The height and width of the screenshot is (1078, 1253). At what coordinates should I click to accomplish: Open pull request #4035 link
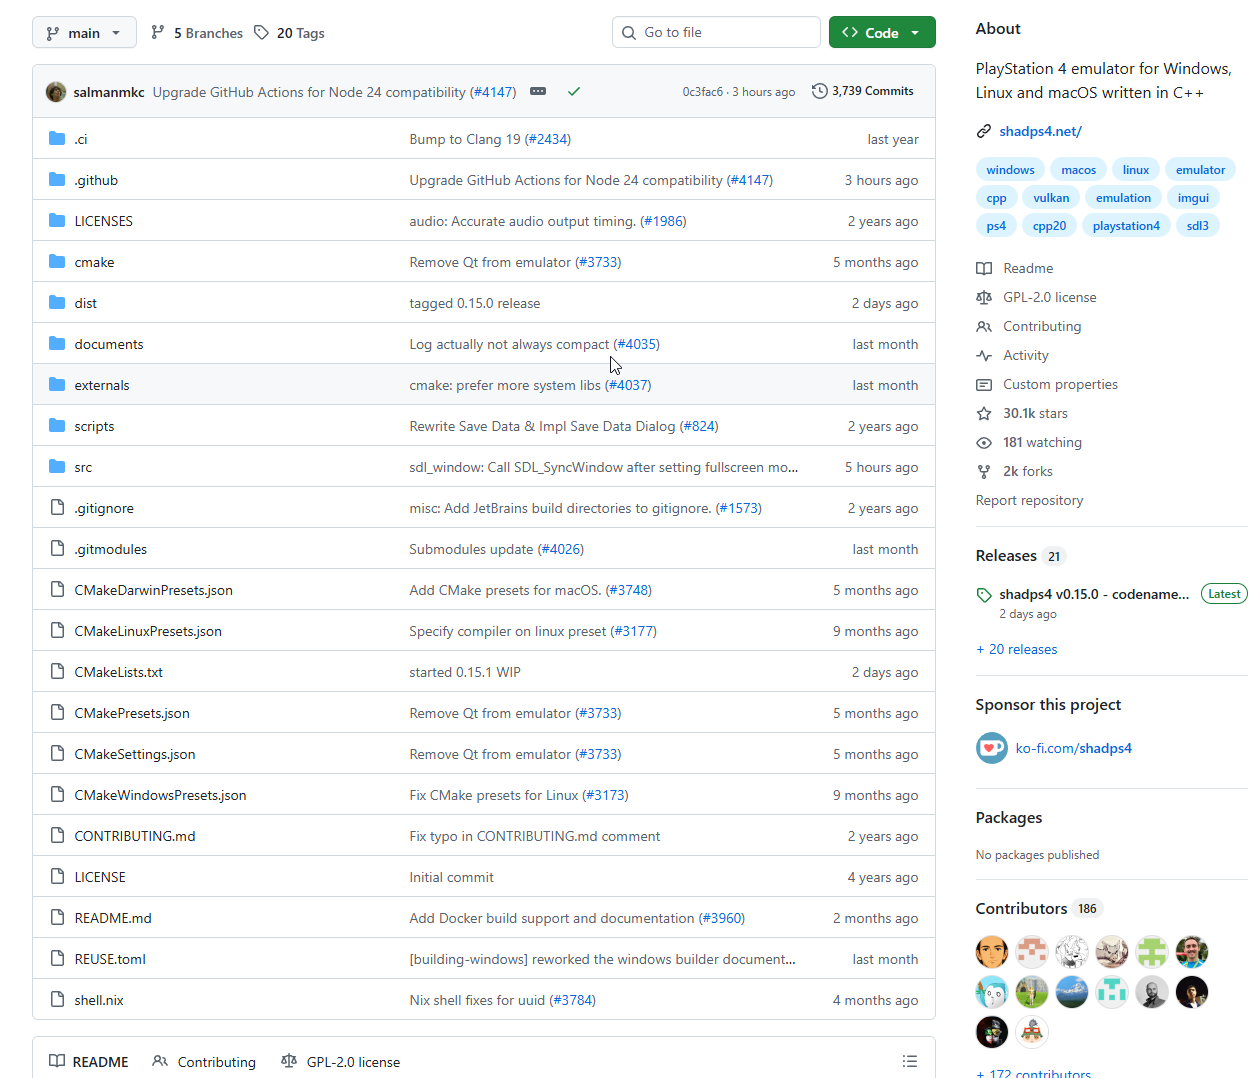pyautogui.click(x=636, y=344)
